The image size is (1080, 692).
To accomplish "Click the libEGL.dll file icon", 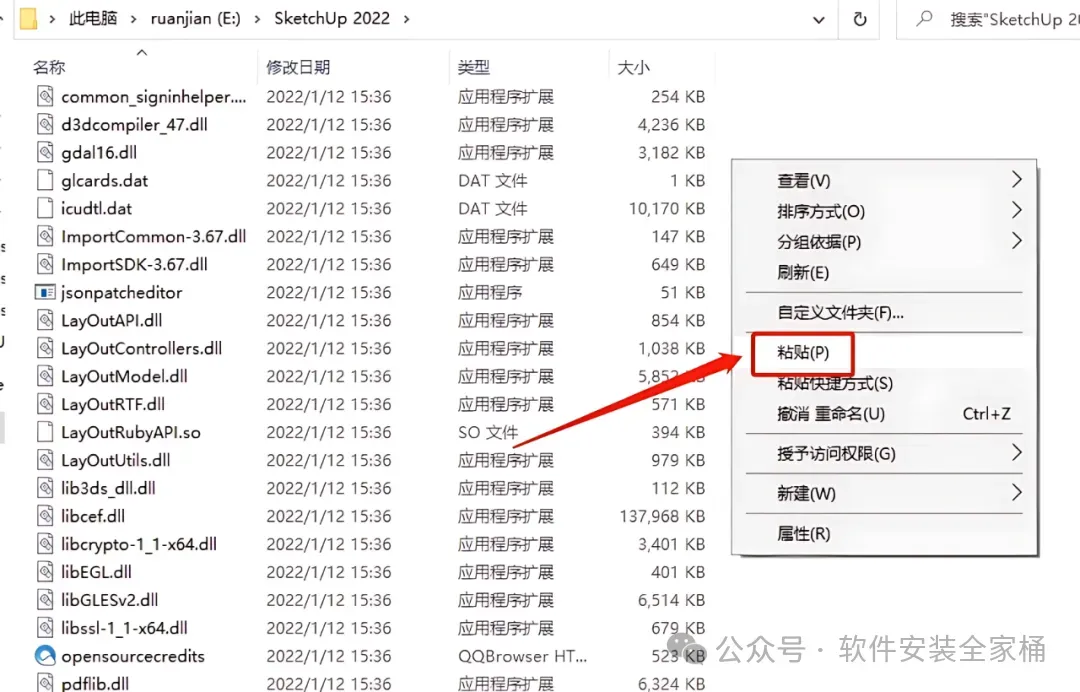I will [45, 572].
